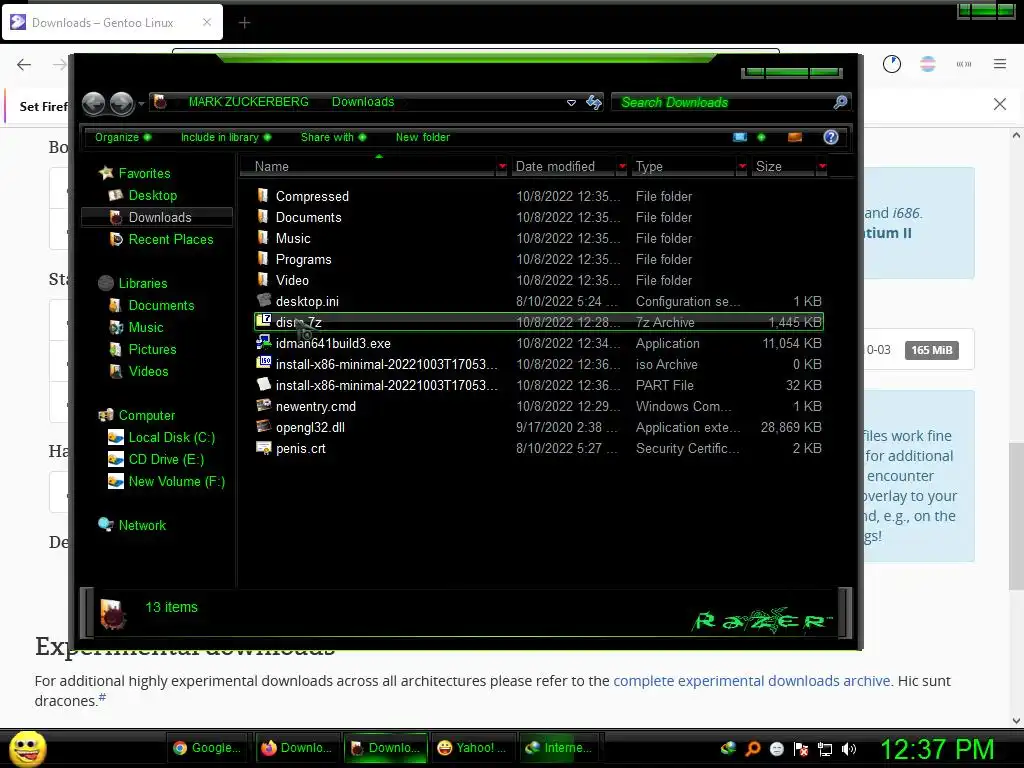Switch to Firefox Downloads taskbar item

pyautogui.click(x=296, y=748)
